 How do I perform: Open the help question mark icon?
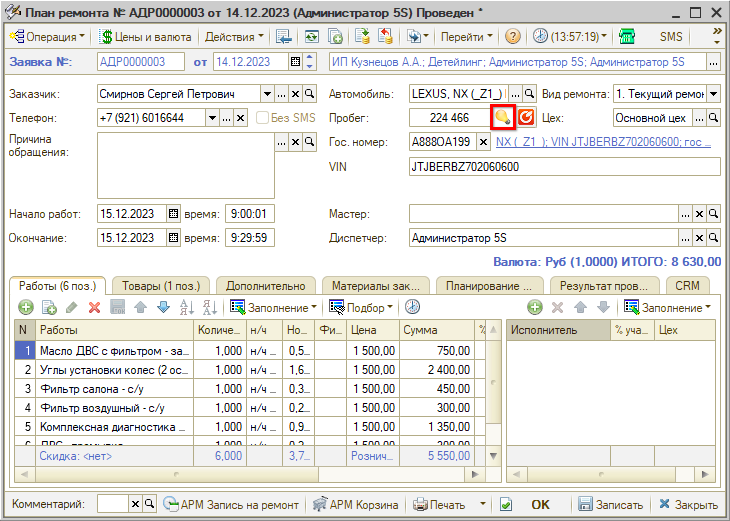[513, 36]
